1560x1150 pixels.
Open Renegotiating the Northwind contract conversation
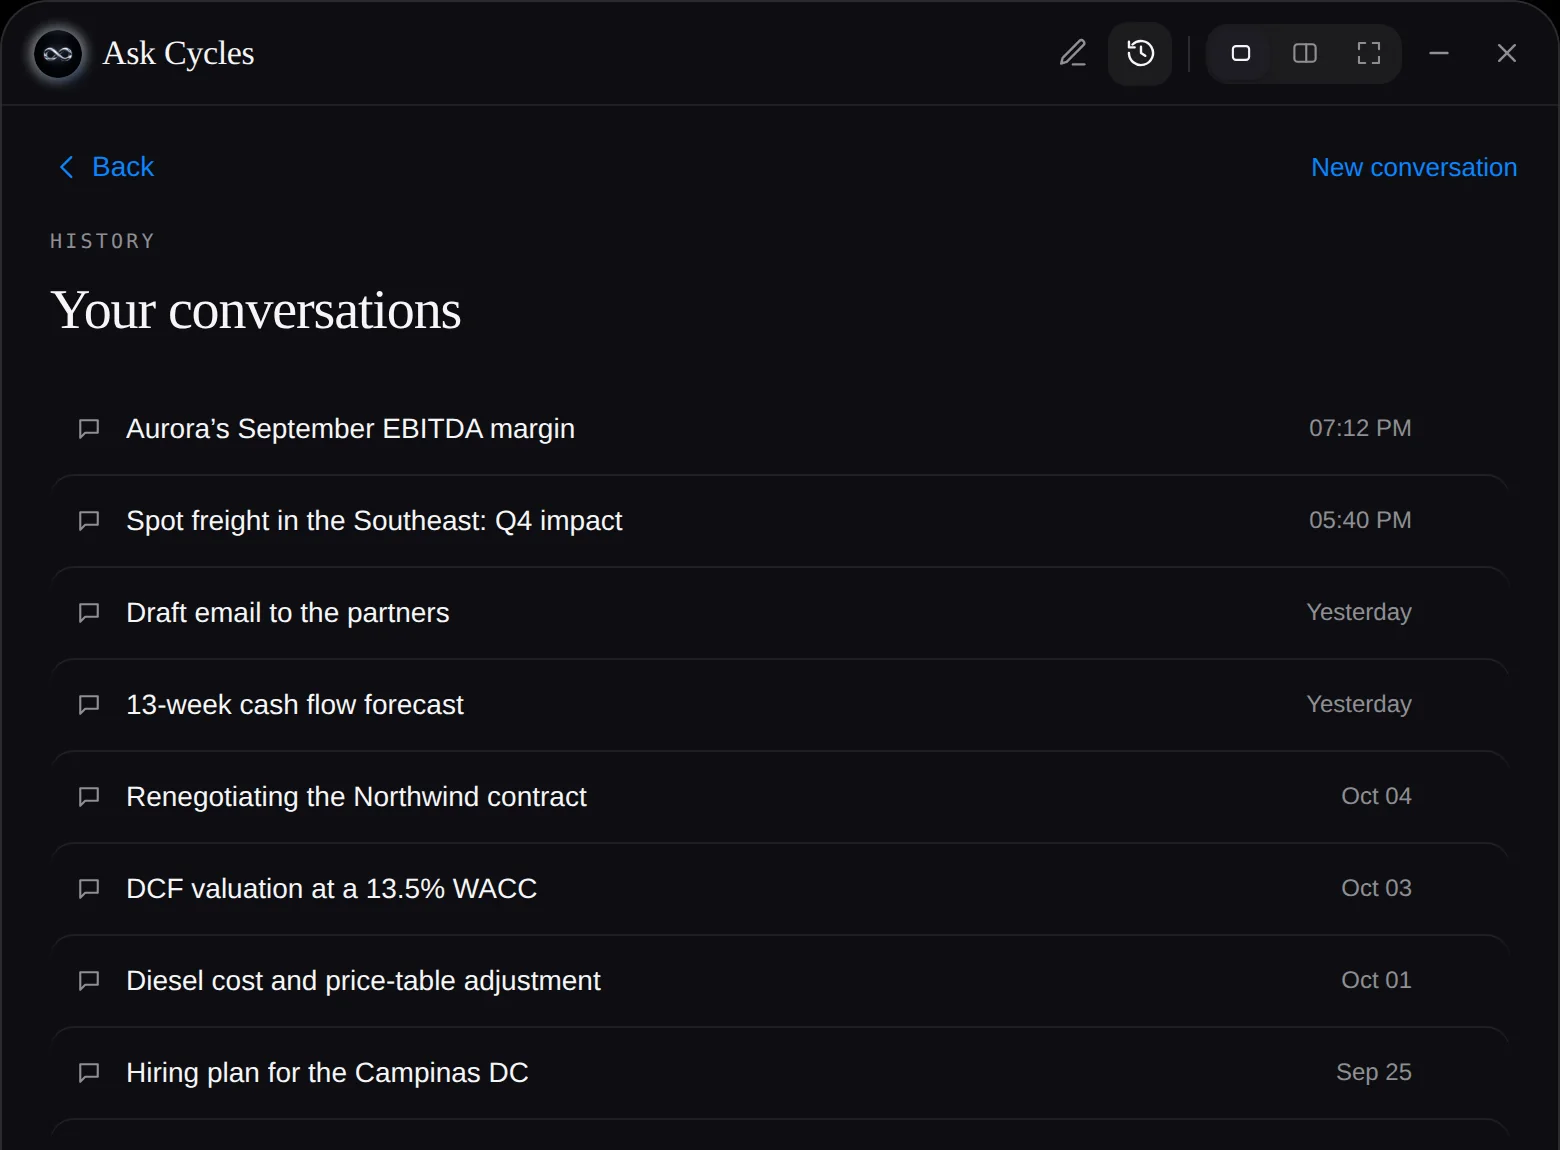(x=780, y=797)
